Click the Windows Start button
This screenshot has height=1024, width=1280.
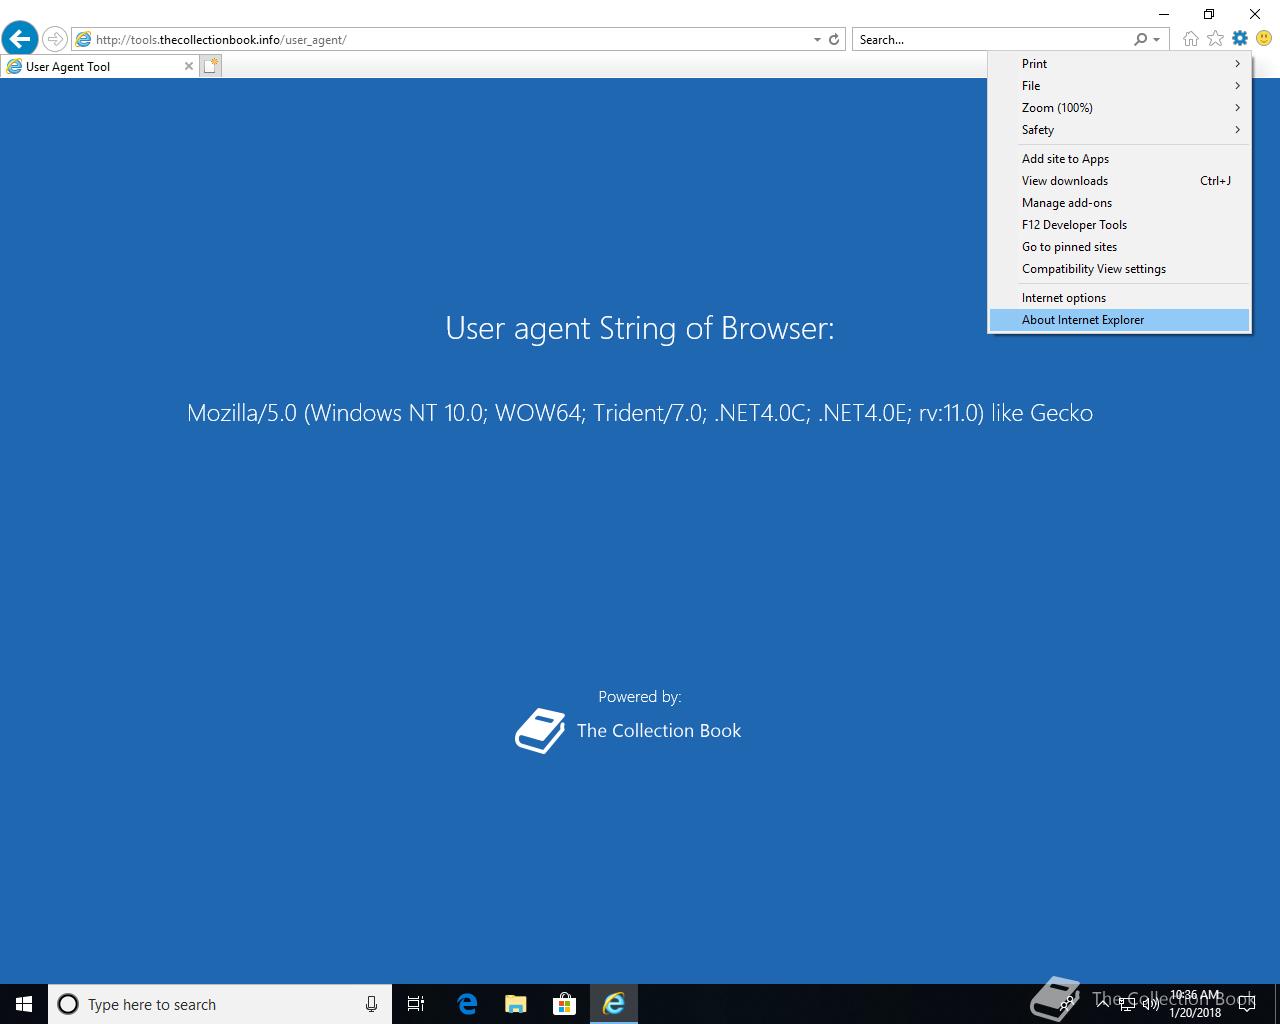coord(24,1004)
